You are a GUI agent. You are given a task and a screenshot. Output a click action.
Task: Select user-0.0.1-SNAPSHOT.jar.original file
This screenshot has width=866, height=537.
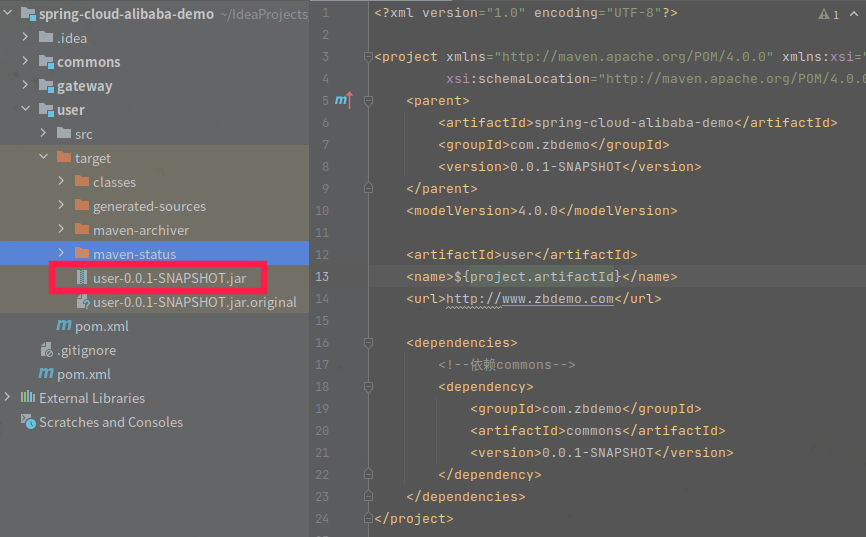[194, 302]
